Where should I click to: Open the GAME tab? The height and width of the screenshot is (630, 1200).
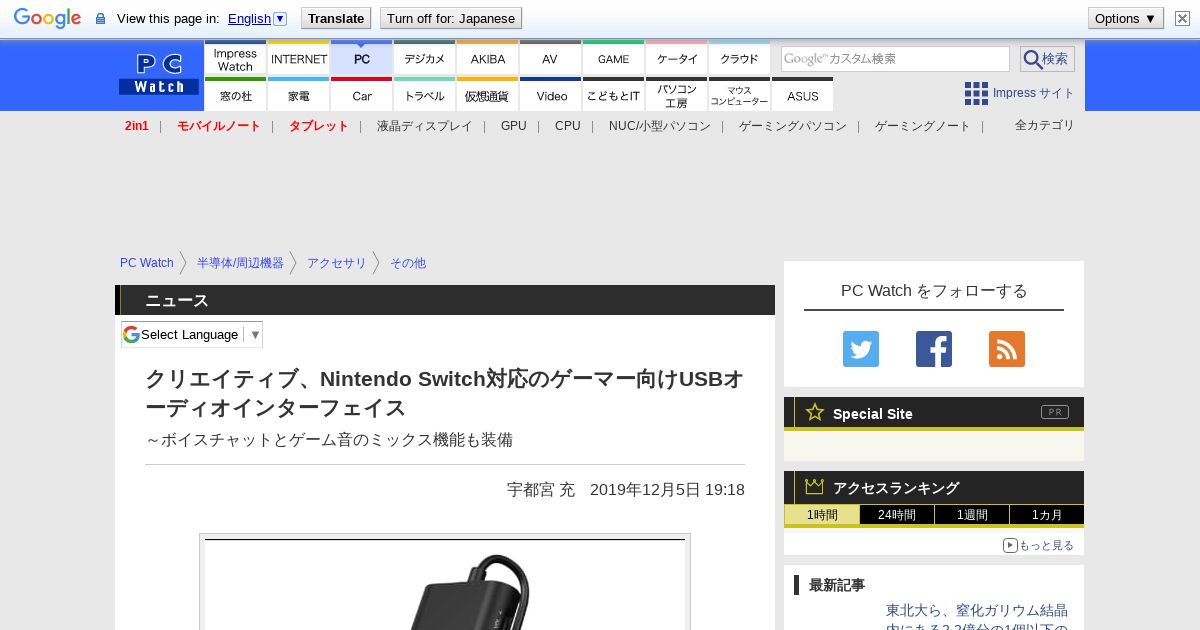point(613,58)
